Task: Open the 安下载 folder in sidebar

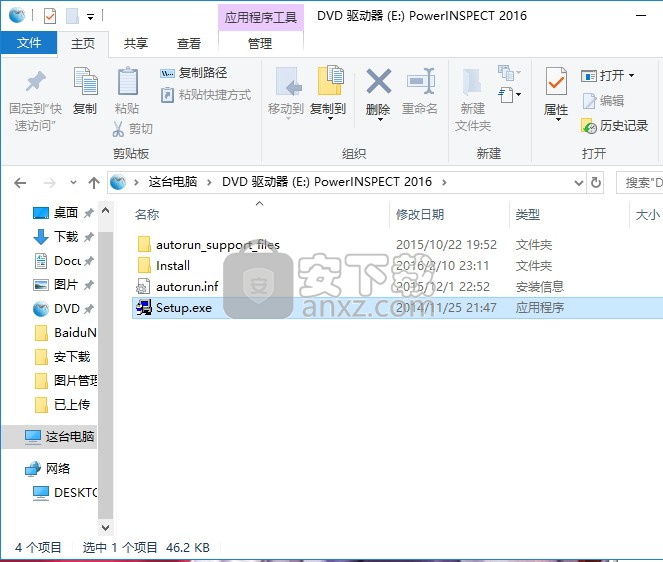Action: tap(62, 357)
